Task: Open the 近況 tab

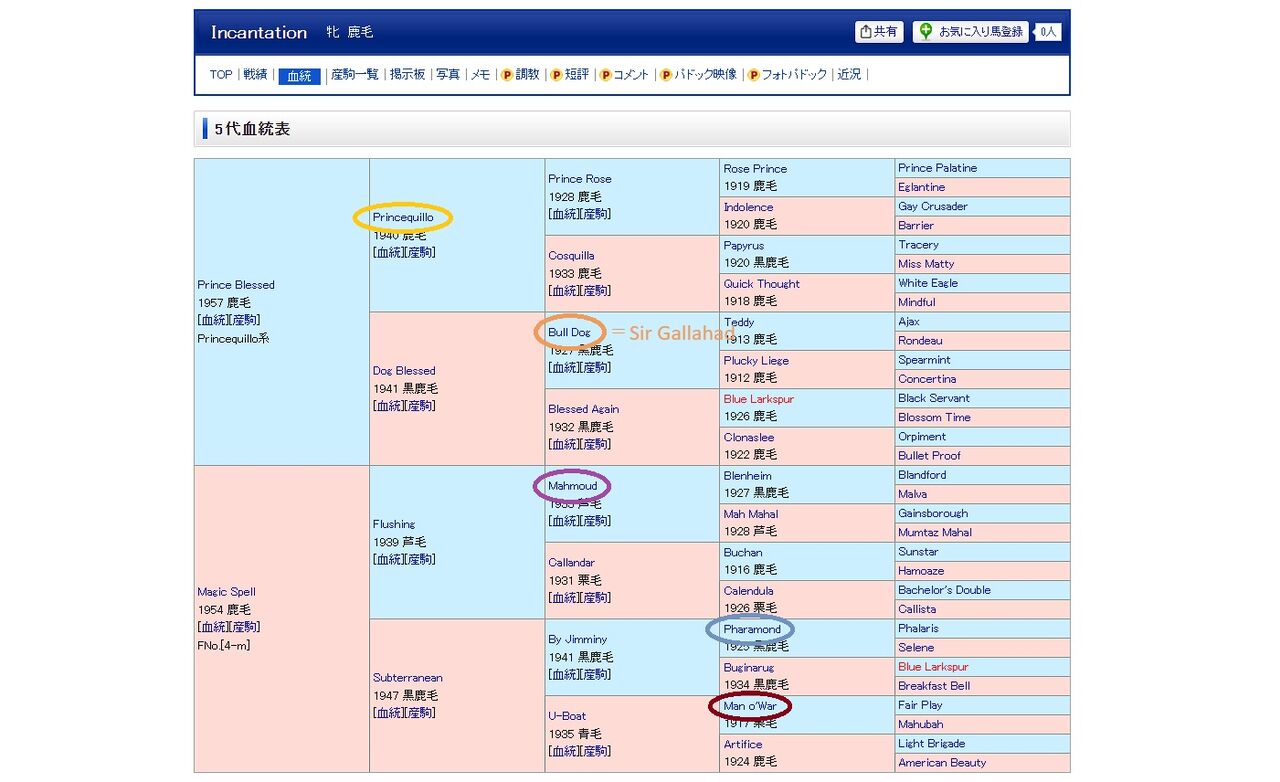Action: tap(849, 75)
